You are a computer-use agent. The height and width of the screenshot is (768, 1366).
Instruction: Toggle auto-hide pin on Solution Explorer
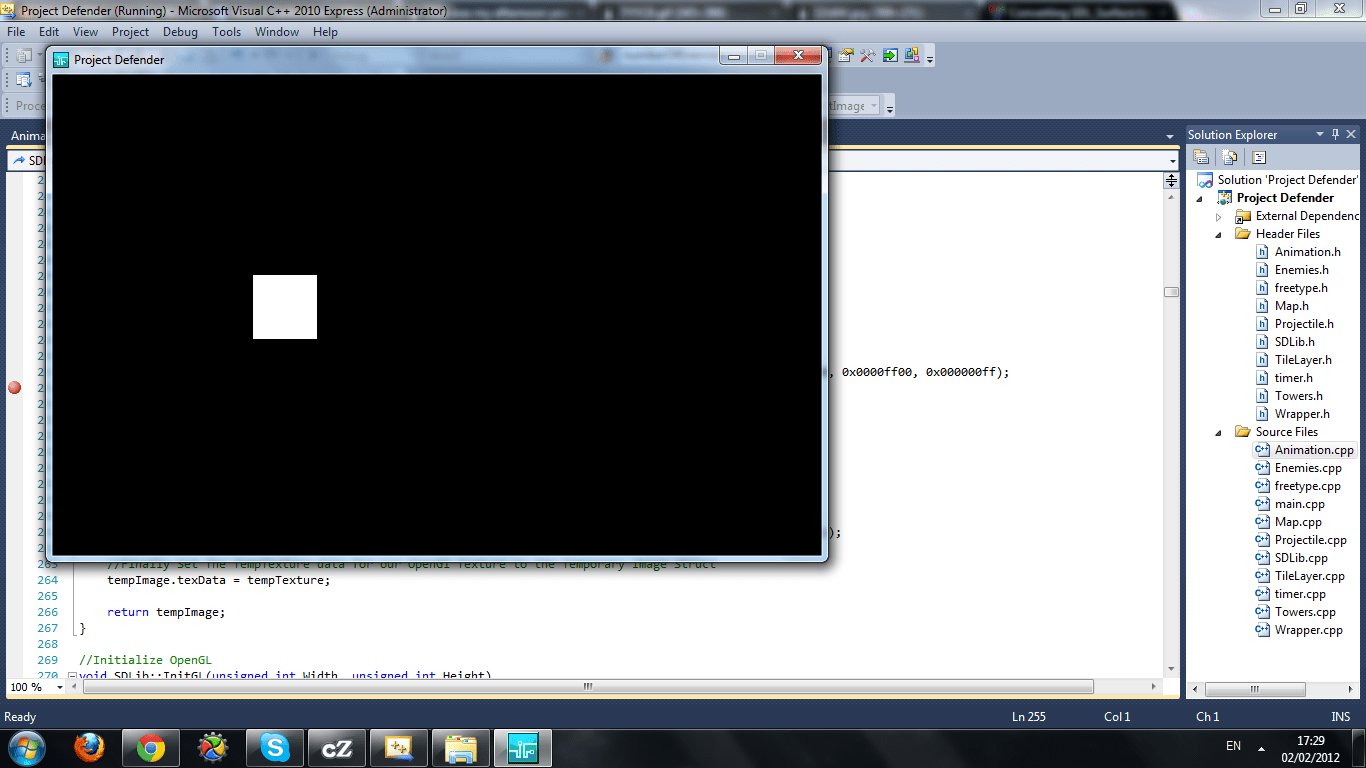tap(1335, 133)
